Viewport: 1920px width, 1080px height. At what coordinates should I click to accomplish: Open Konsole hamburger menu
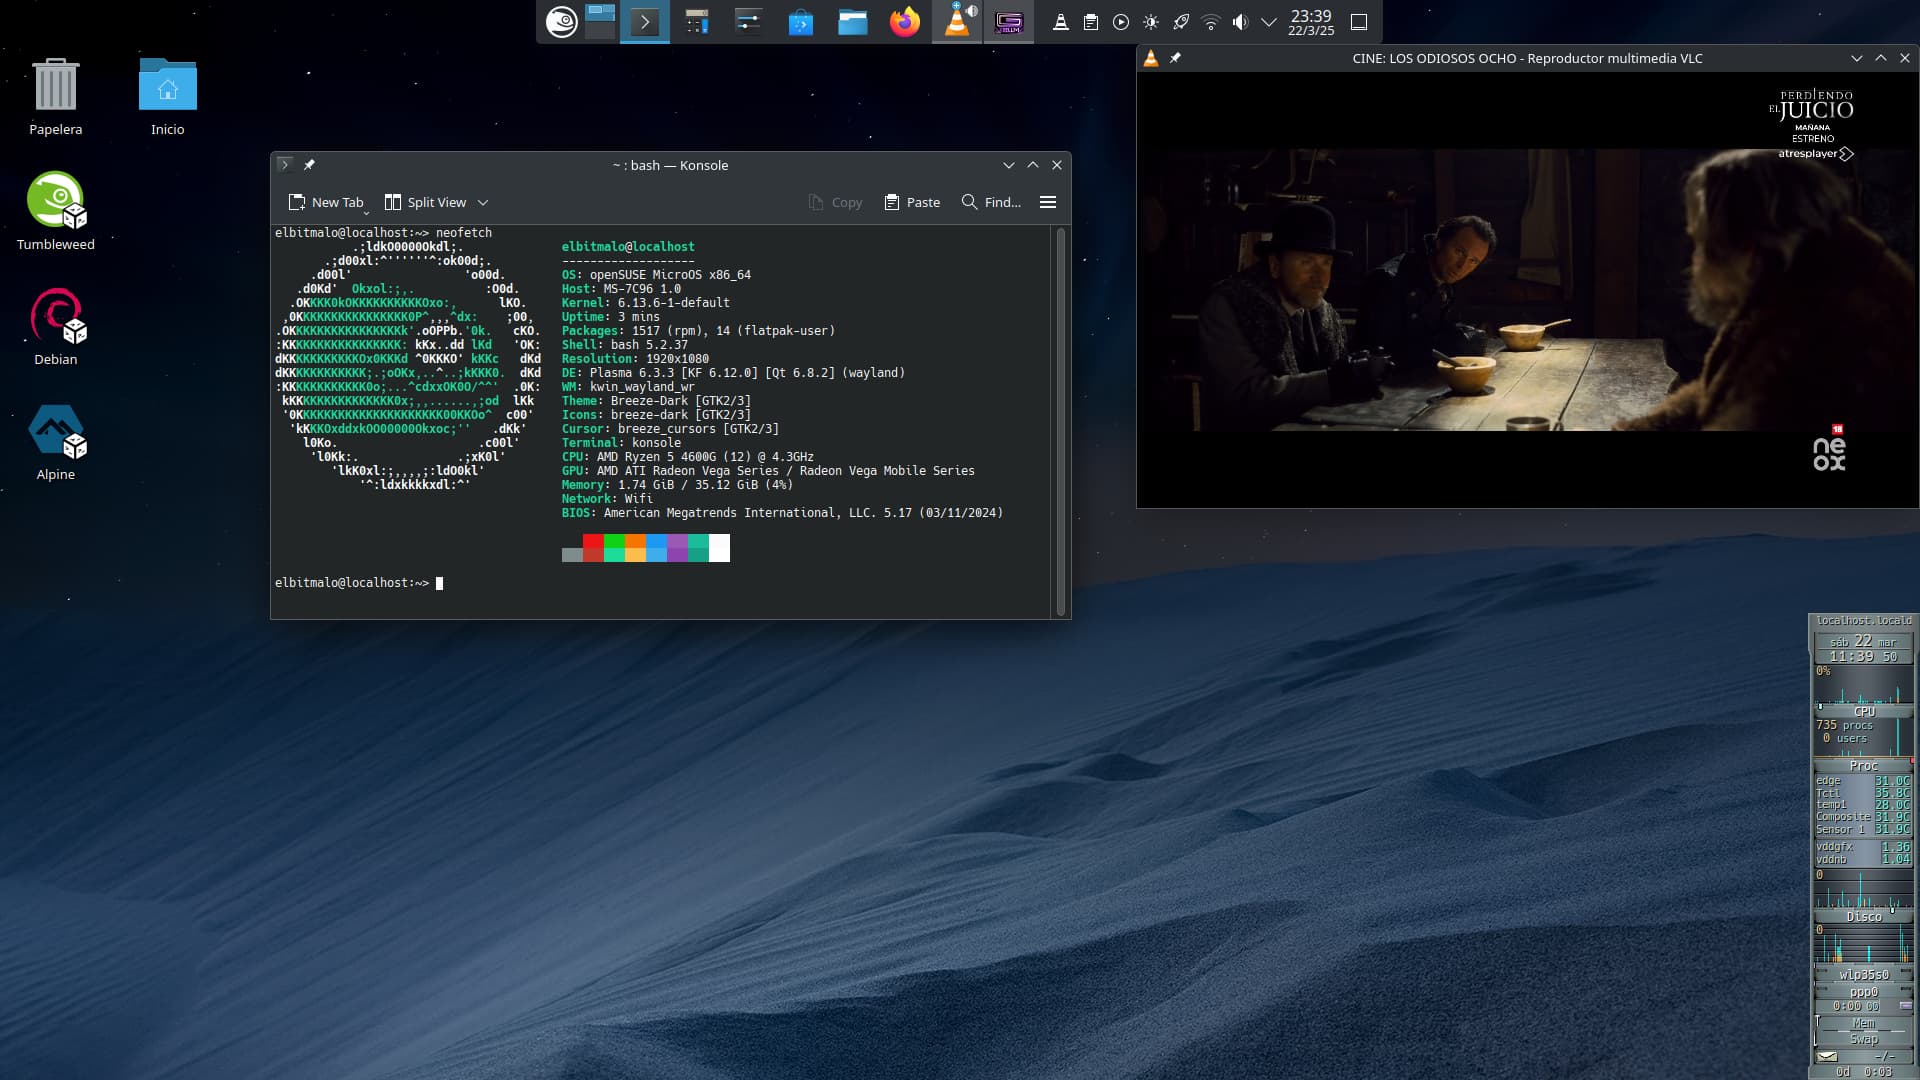pyautogui.click(x=1048, y=202)
